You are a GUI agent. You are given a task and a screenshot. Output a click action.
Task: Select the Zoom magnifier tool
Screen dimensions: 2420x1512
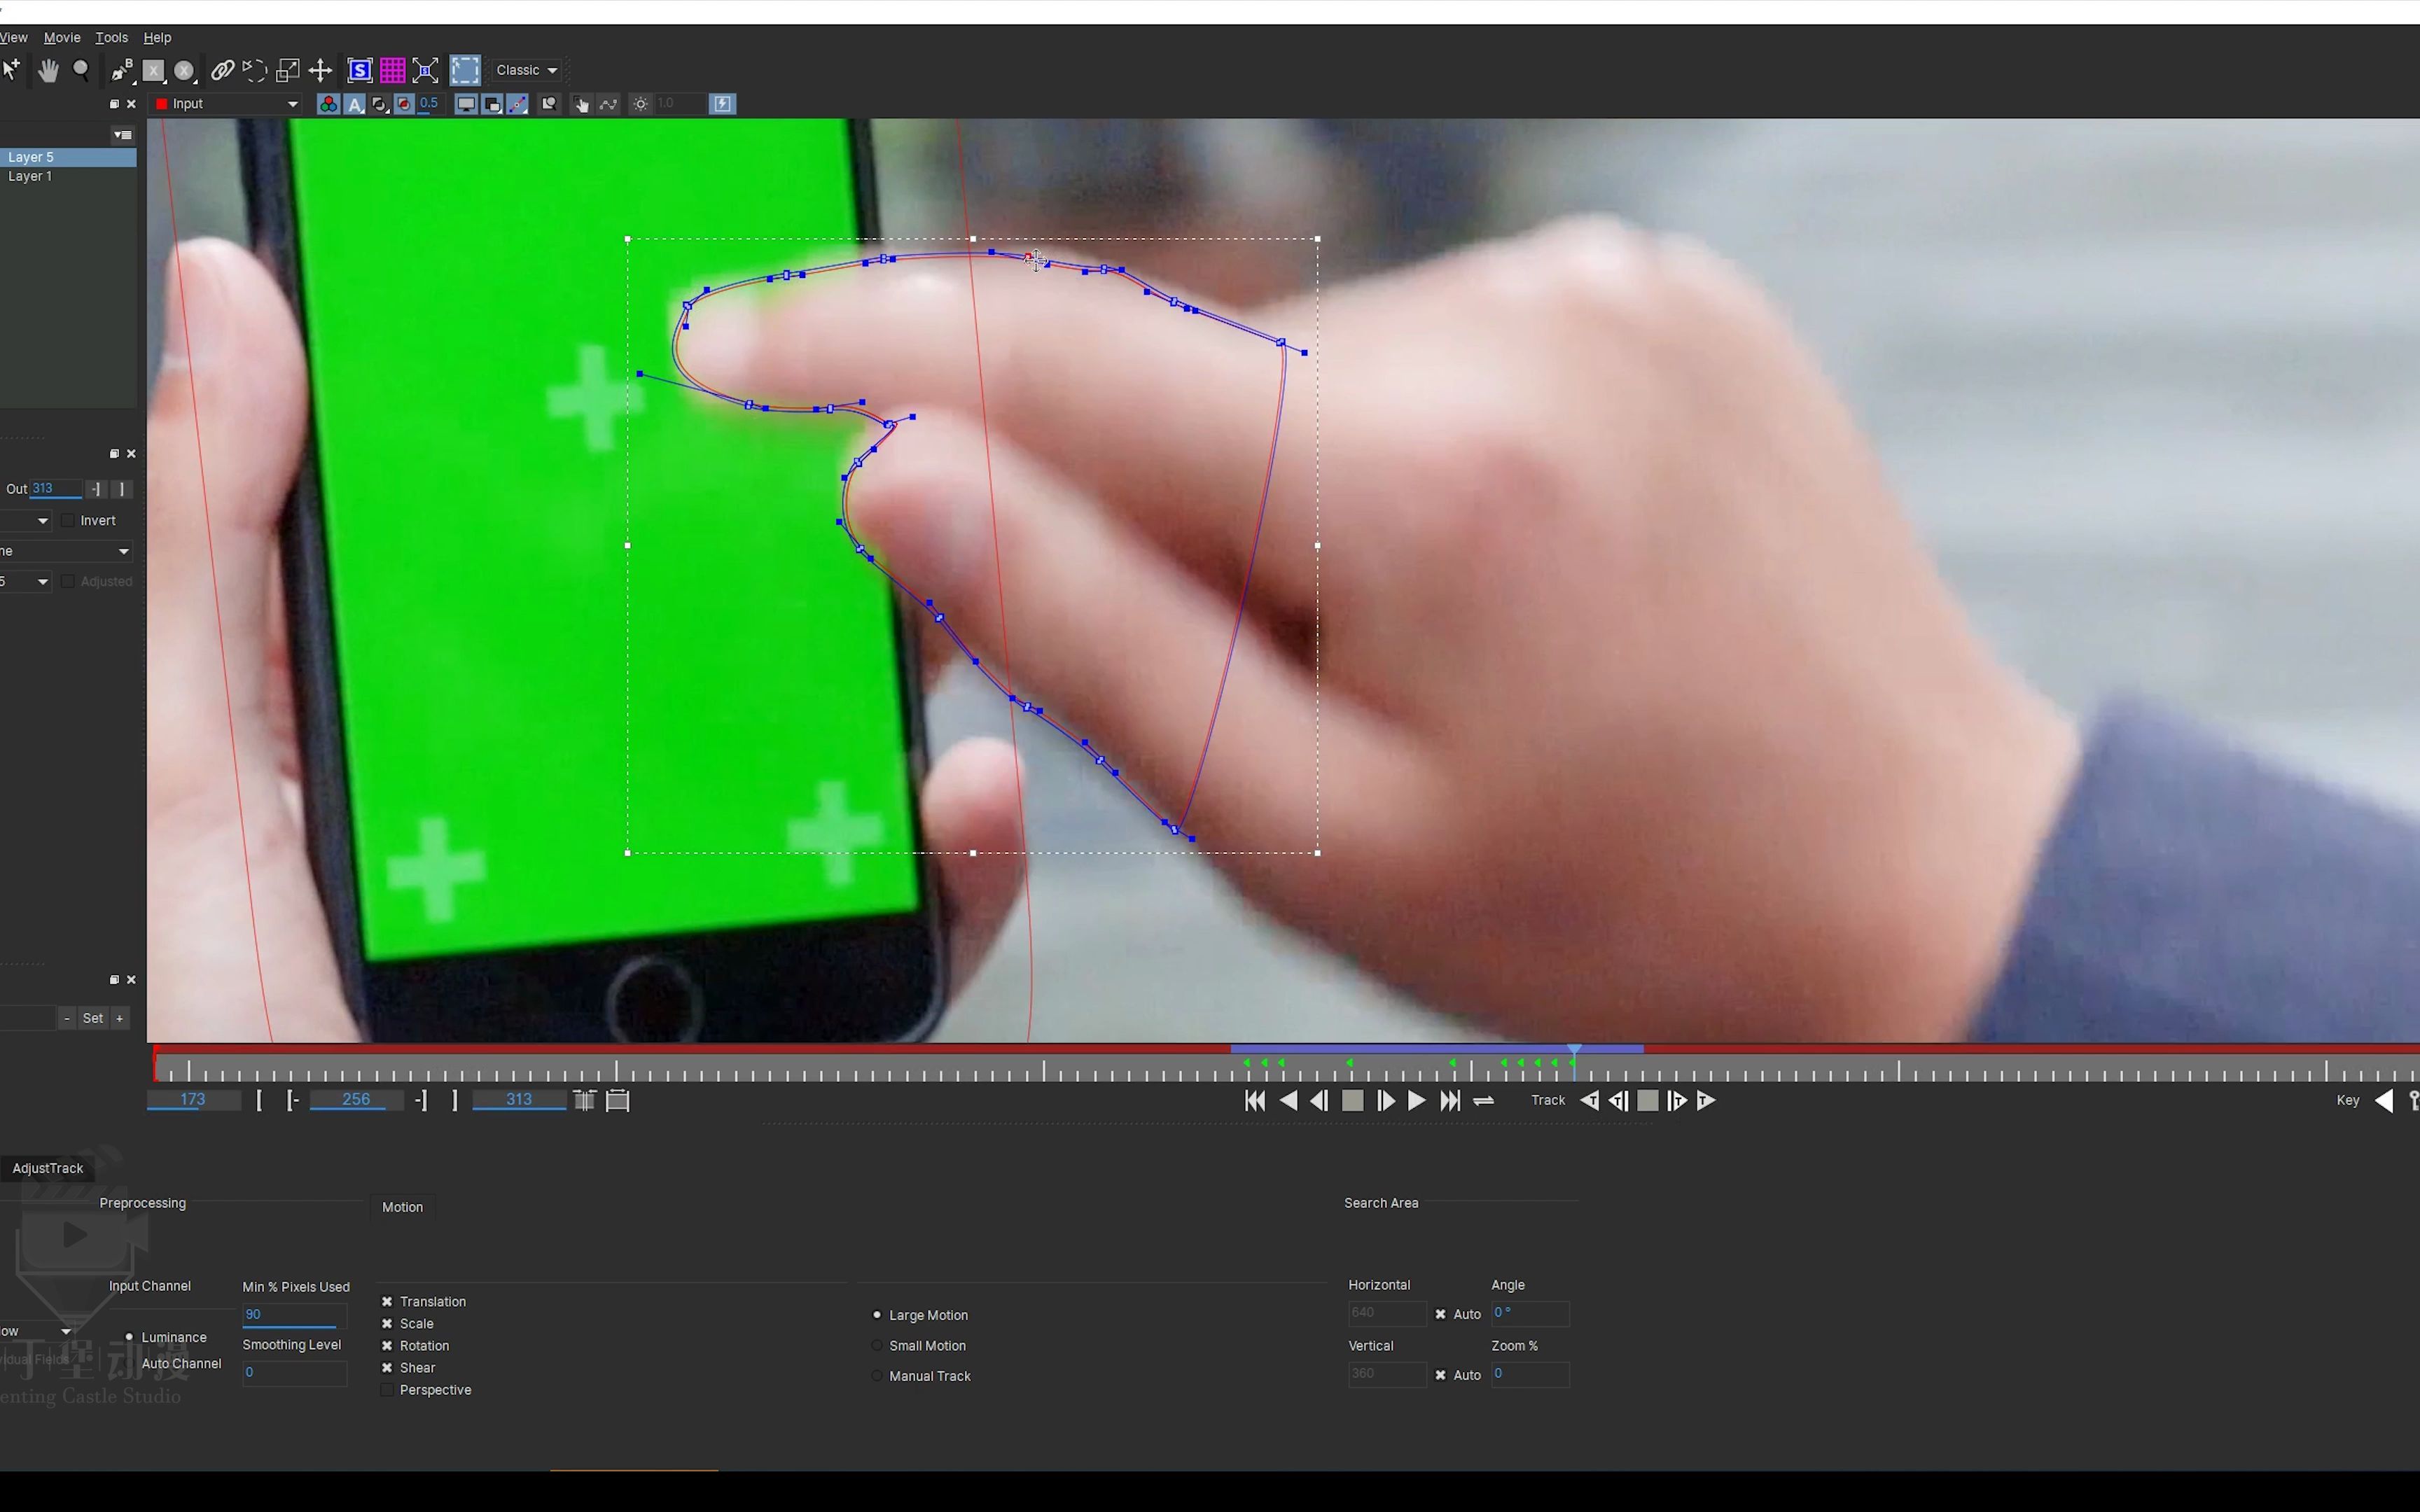click(81, 70)
